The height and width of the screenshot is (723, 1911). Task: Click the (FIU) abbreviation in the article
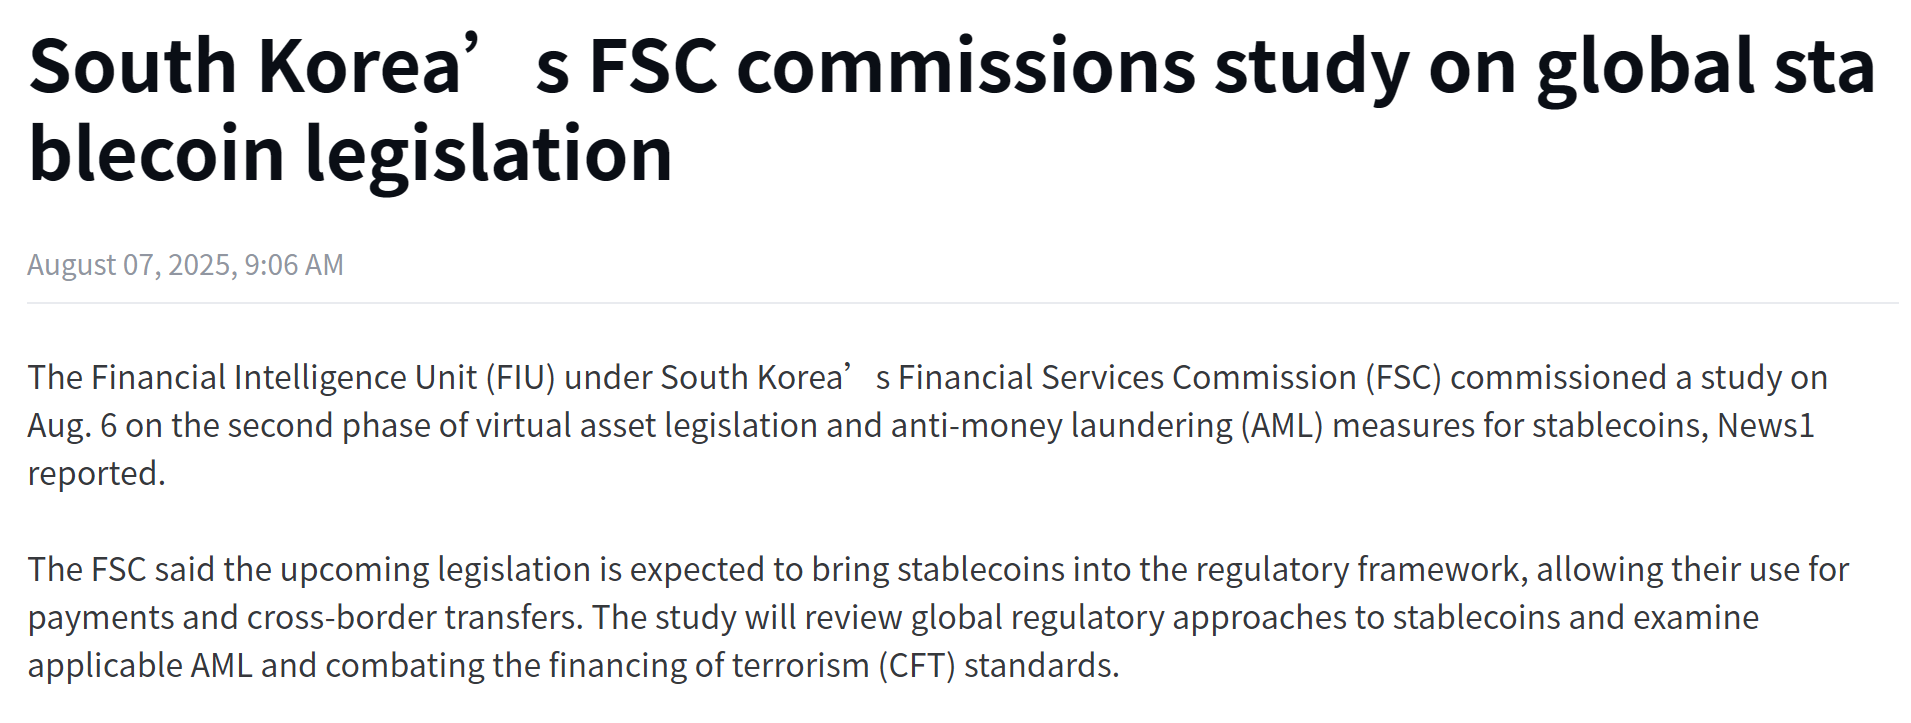point(520,378)
